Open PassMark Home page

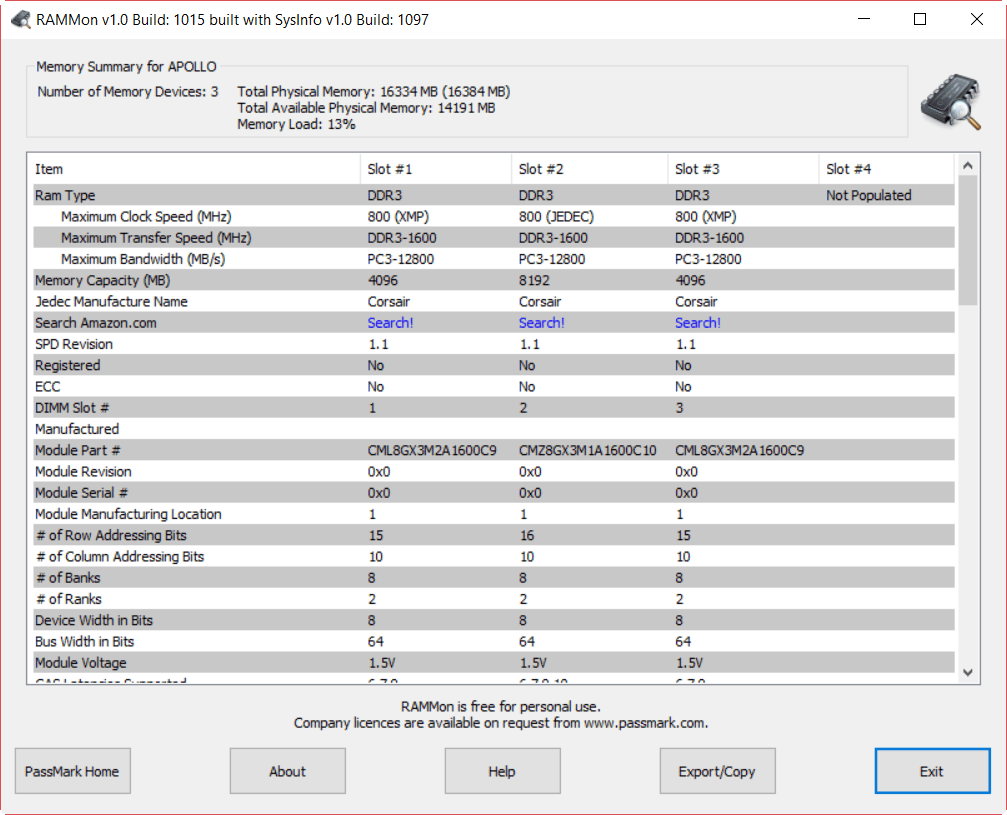[73, 771]
